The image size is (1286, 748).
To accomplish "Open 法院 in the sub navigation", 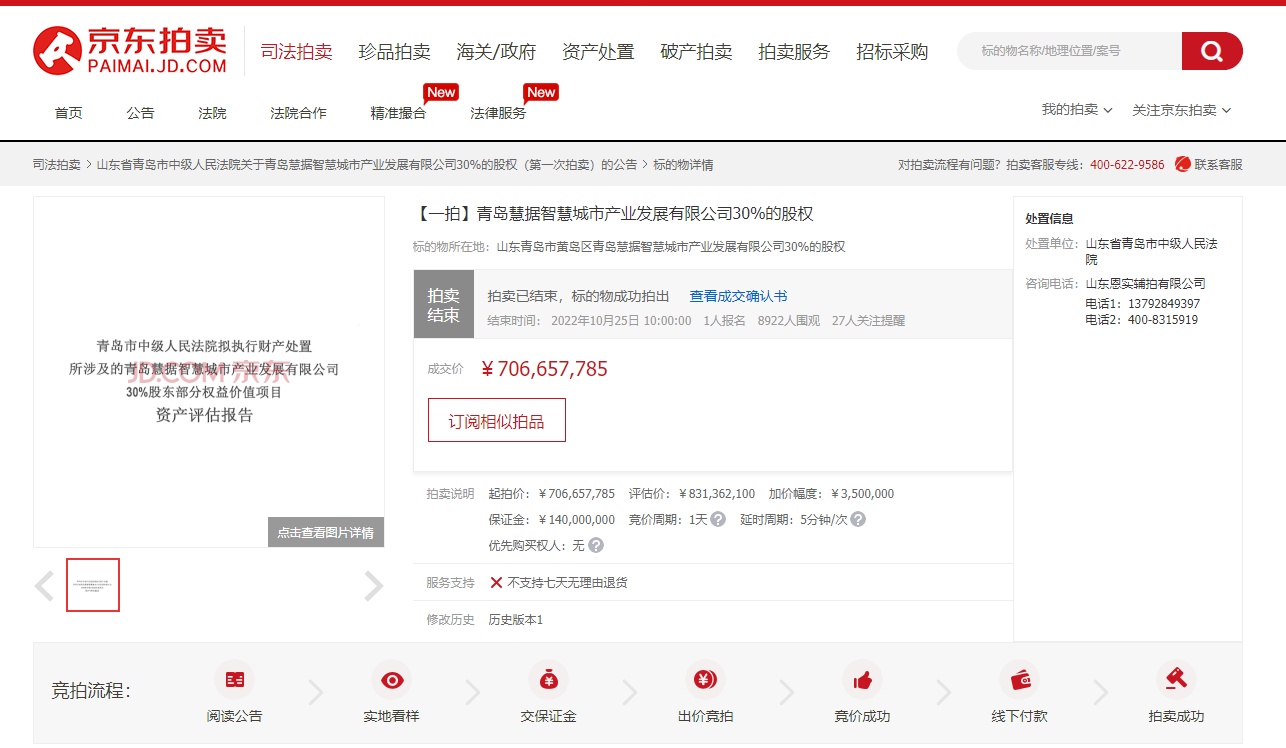I will [213, 113].
